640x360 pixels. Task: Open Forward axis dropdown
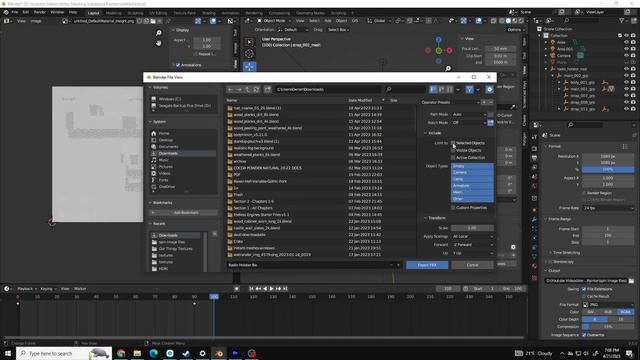point(472,244)
